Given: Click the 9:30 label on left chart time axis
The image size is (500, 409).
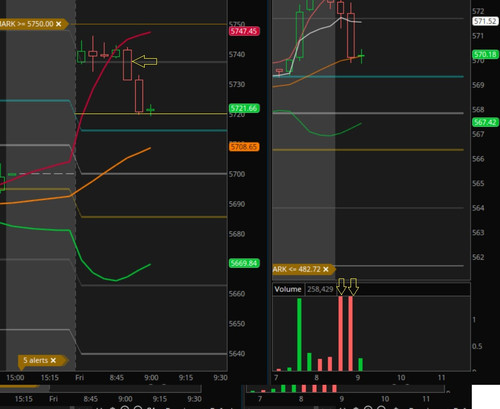Looking at the screenshot, I should tap(220, 378).
